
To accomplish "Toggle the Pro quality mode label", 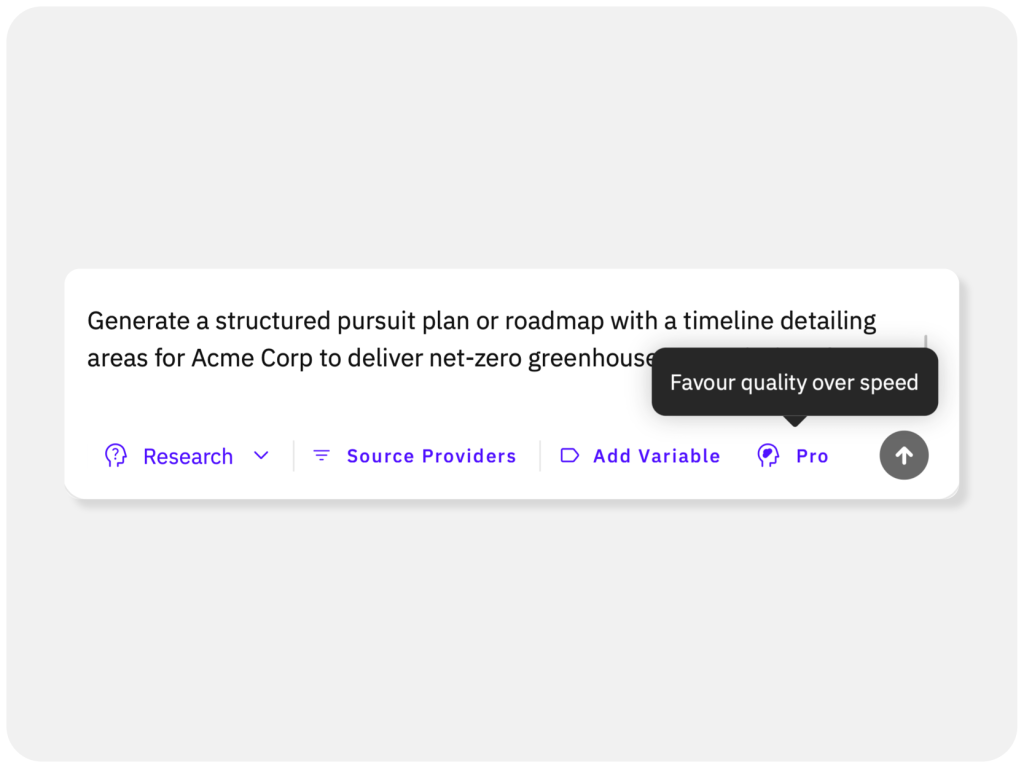I will point(812,456).
